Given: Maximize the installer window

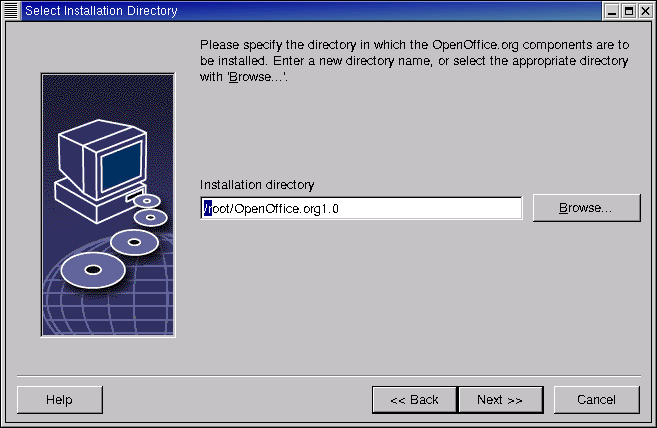Looking at the screenshot, I should click(628, 11).
